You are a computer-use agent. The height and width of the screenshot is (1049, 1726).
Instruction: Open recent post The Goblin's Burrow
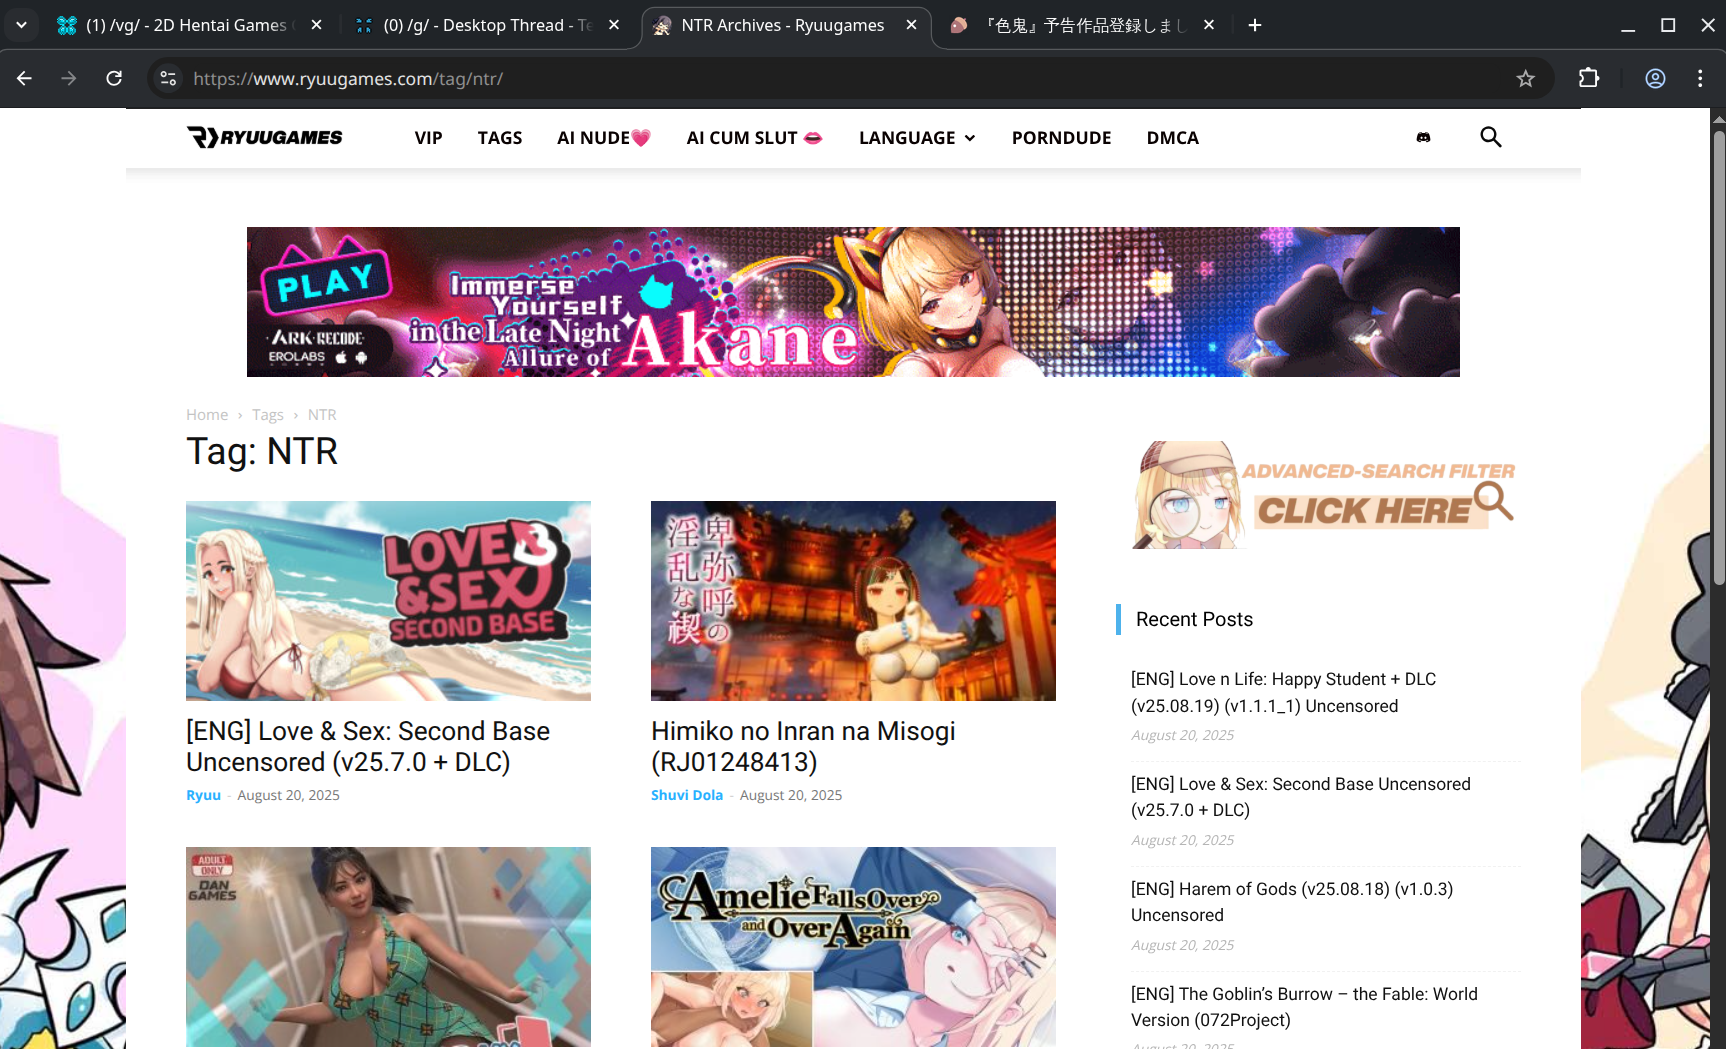[1304, 1007]
